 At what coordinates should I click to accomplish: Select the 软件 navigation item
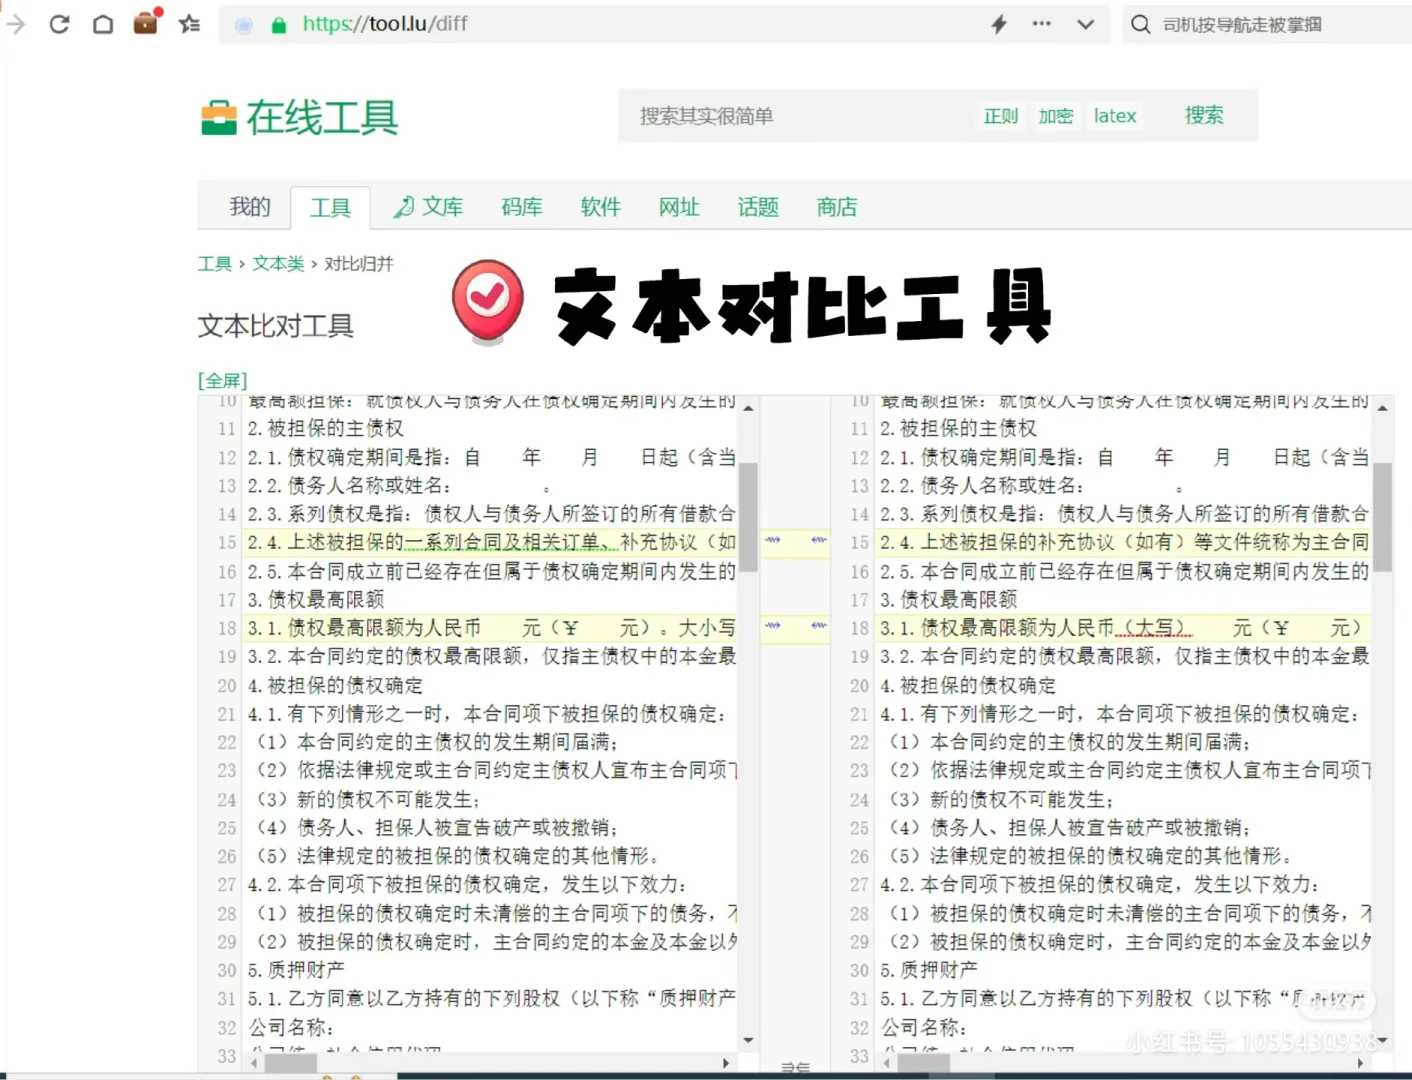(600, 207)
